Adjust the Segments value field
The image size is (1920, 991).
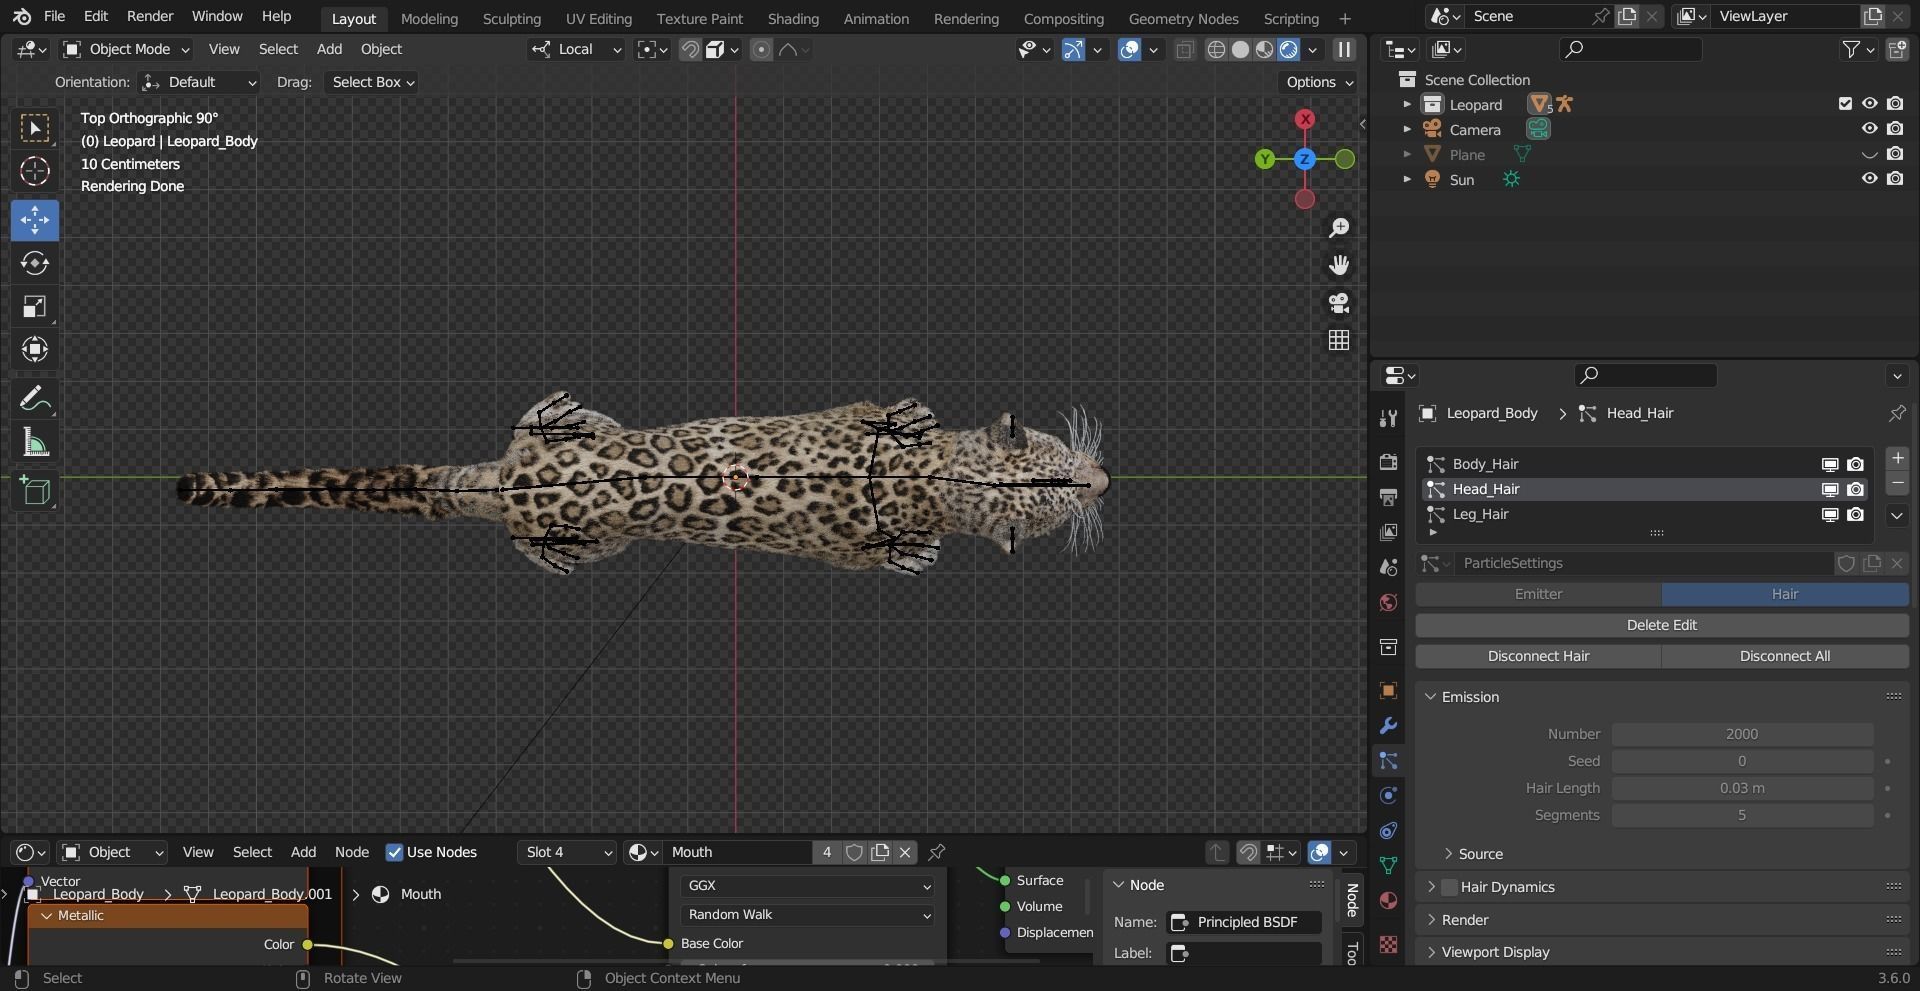[1742, 815]
